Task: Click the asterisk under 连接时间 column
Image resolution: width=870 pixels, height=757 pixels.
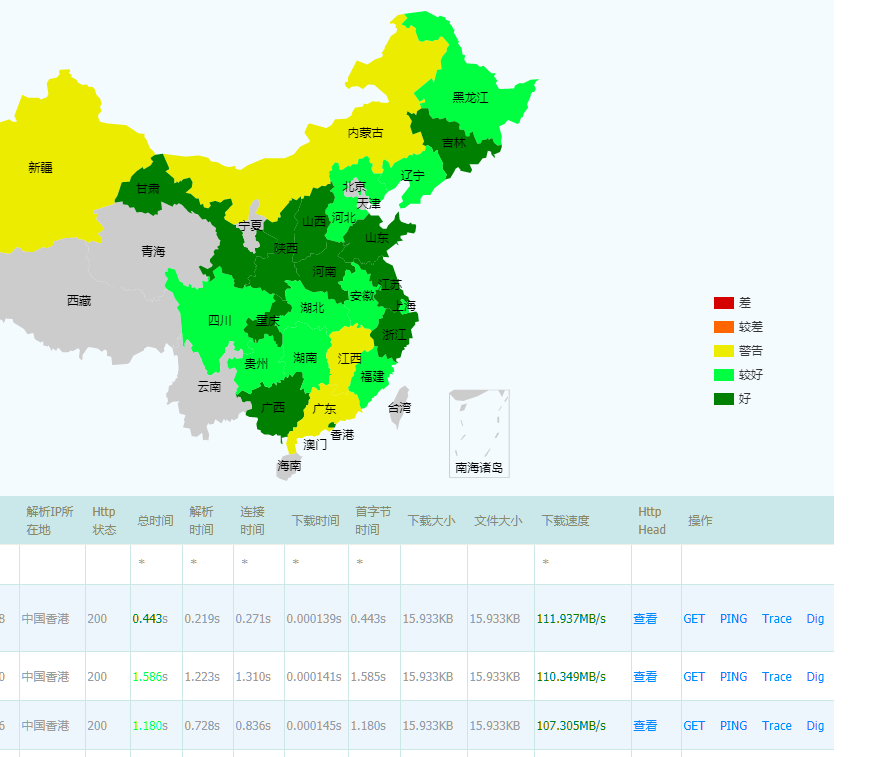Action: pos(245,563)
